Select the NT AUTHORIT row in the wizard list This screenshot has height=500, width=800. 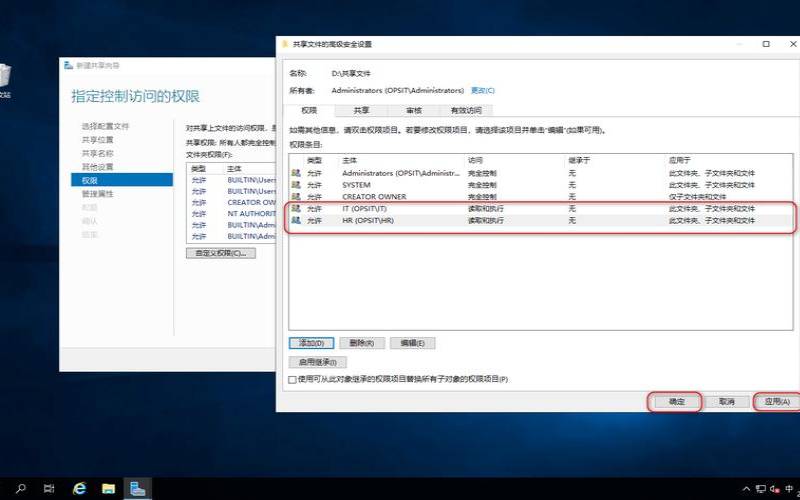(x=232, y=214)
